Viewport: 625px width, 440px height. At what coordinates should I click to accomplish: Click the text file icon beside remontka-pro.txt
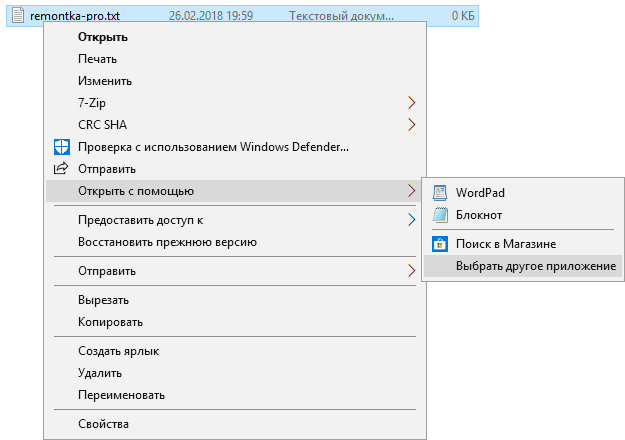[18, 16]
